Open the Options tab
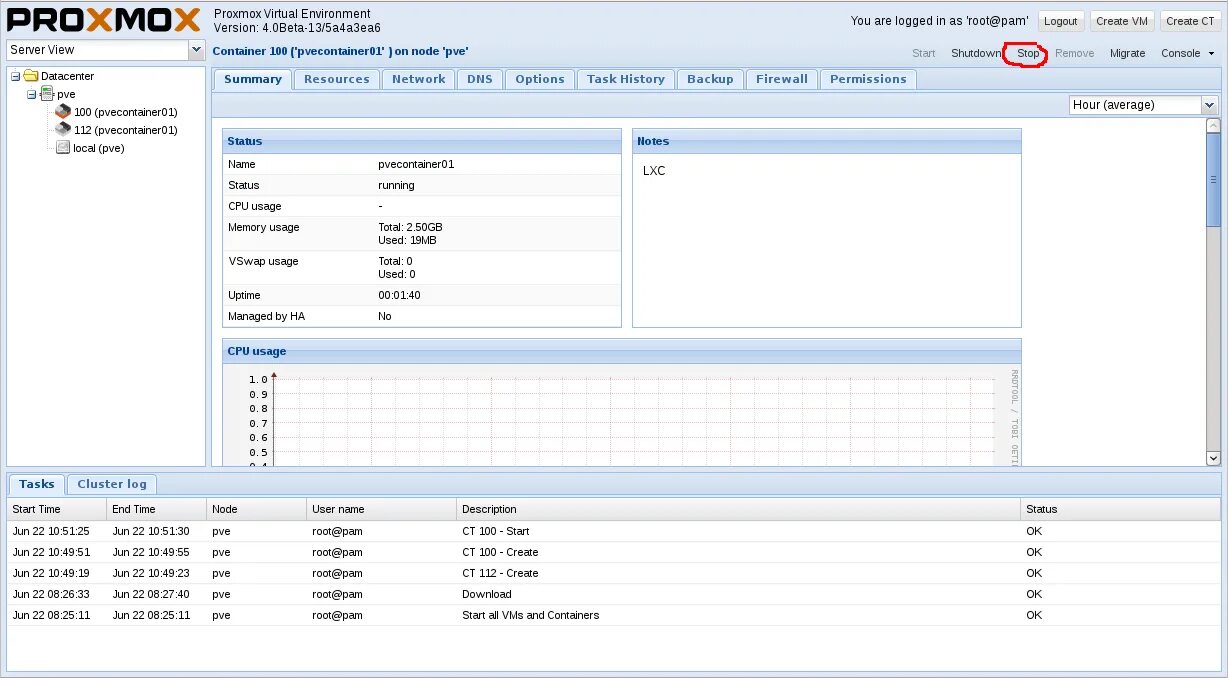This screenshot has width=1228, height=678. click(x=540, y=79)
